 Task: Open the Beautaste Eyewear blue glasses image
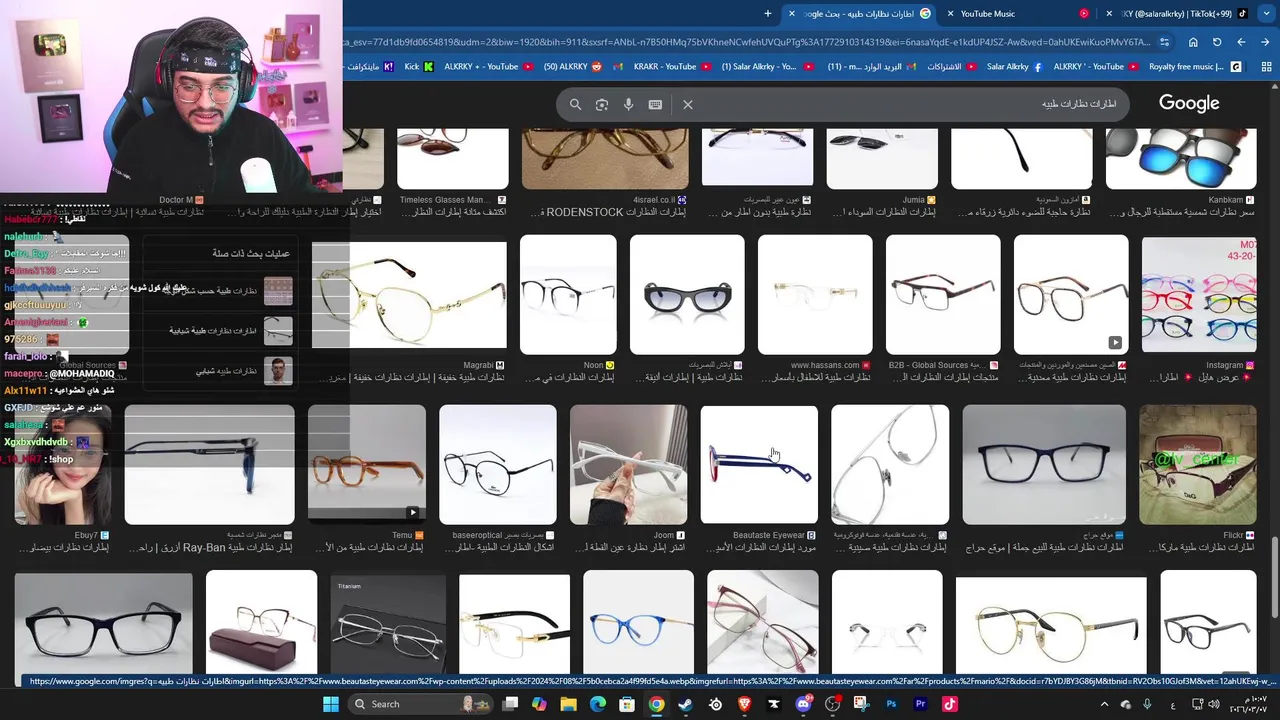(x=759, y=465)
